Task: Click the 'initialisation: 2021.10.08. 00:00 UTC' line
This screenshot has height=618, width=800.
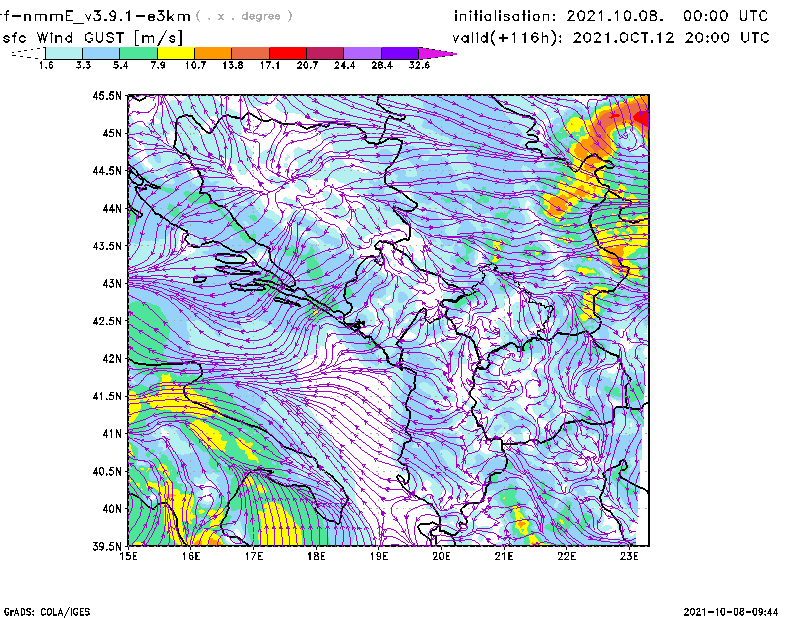Action: coord(611,16)
